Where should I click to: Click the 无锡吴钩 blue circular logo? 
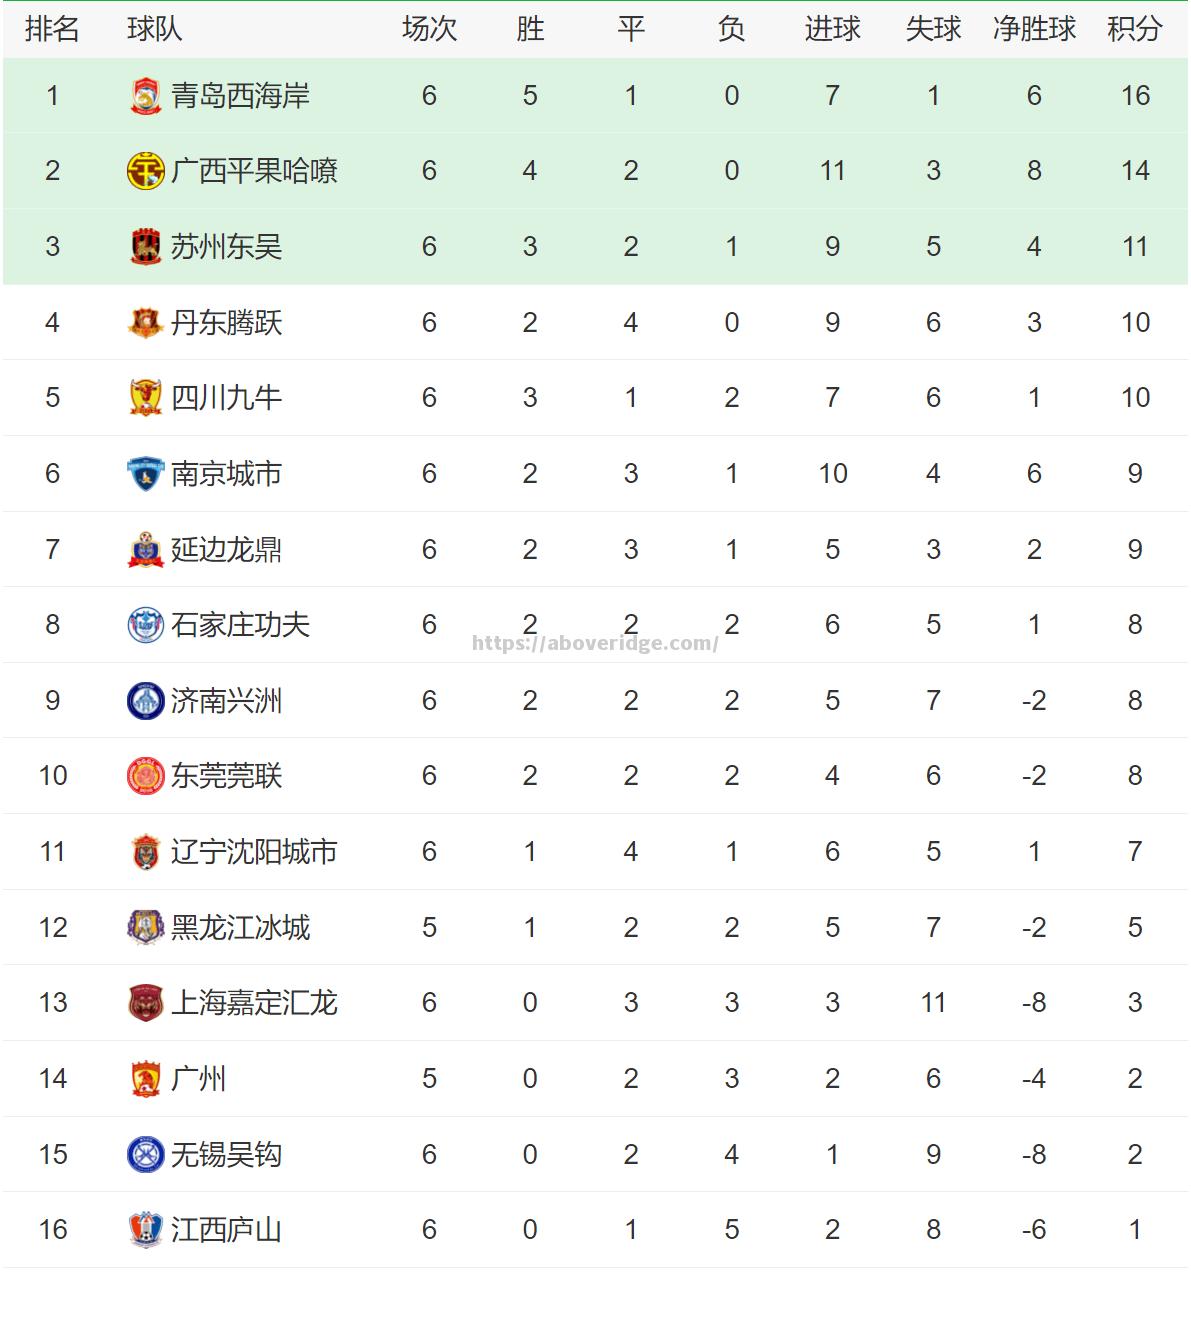click(x=146, y=1155)
